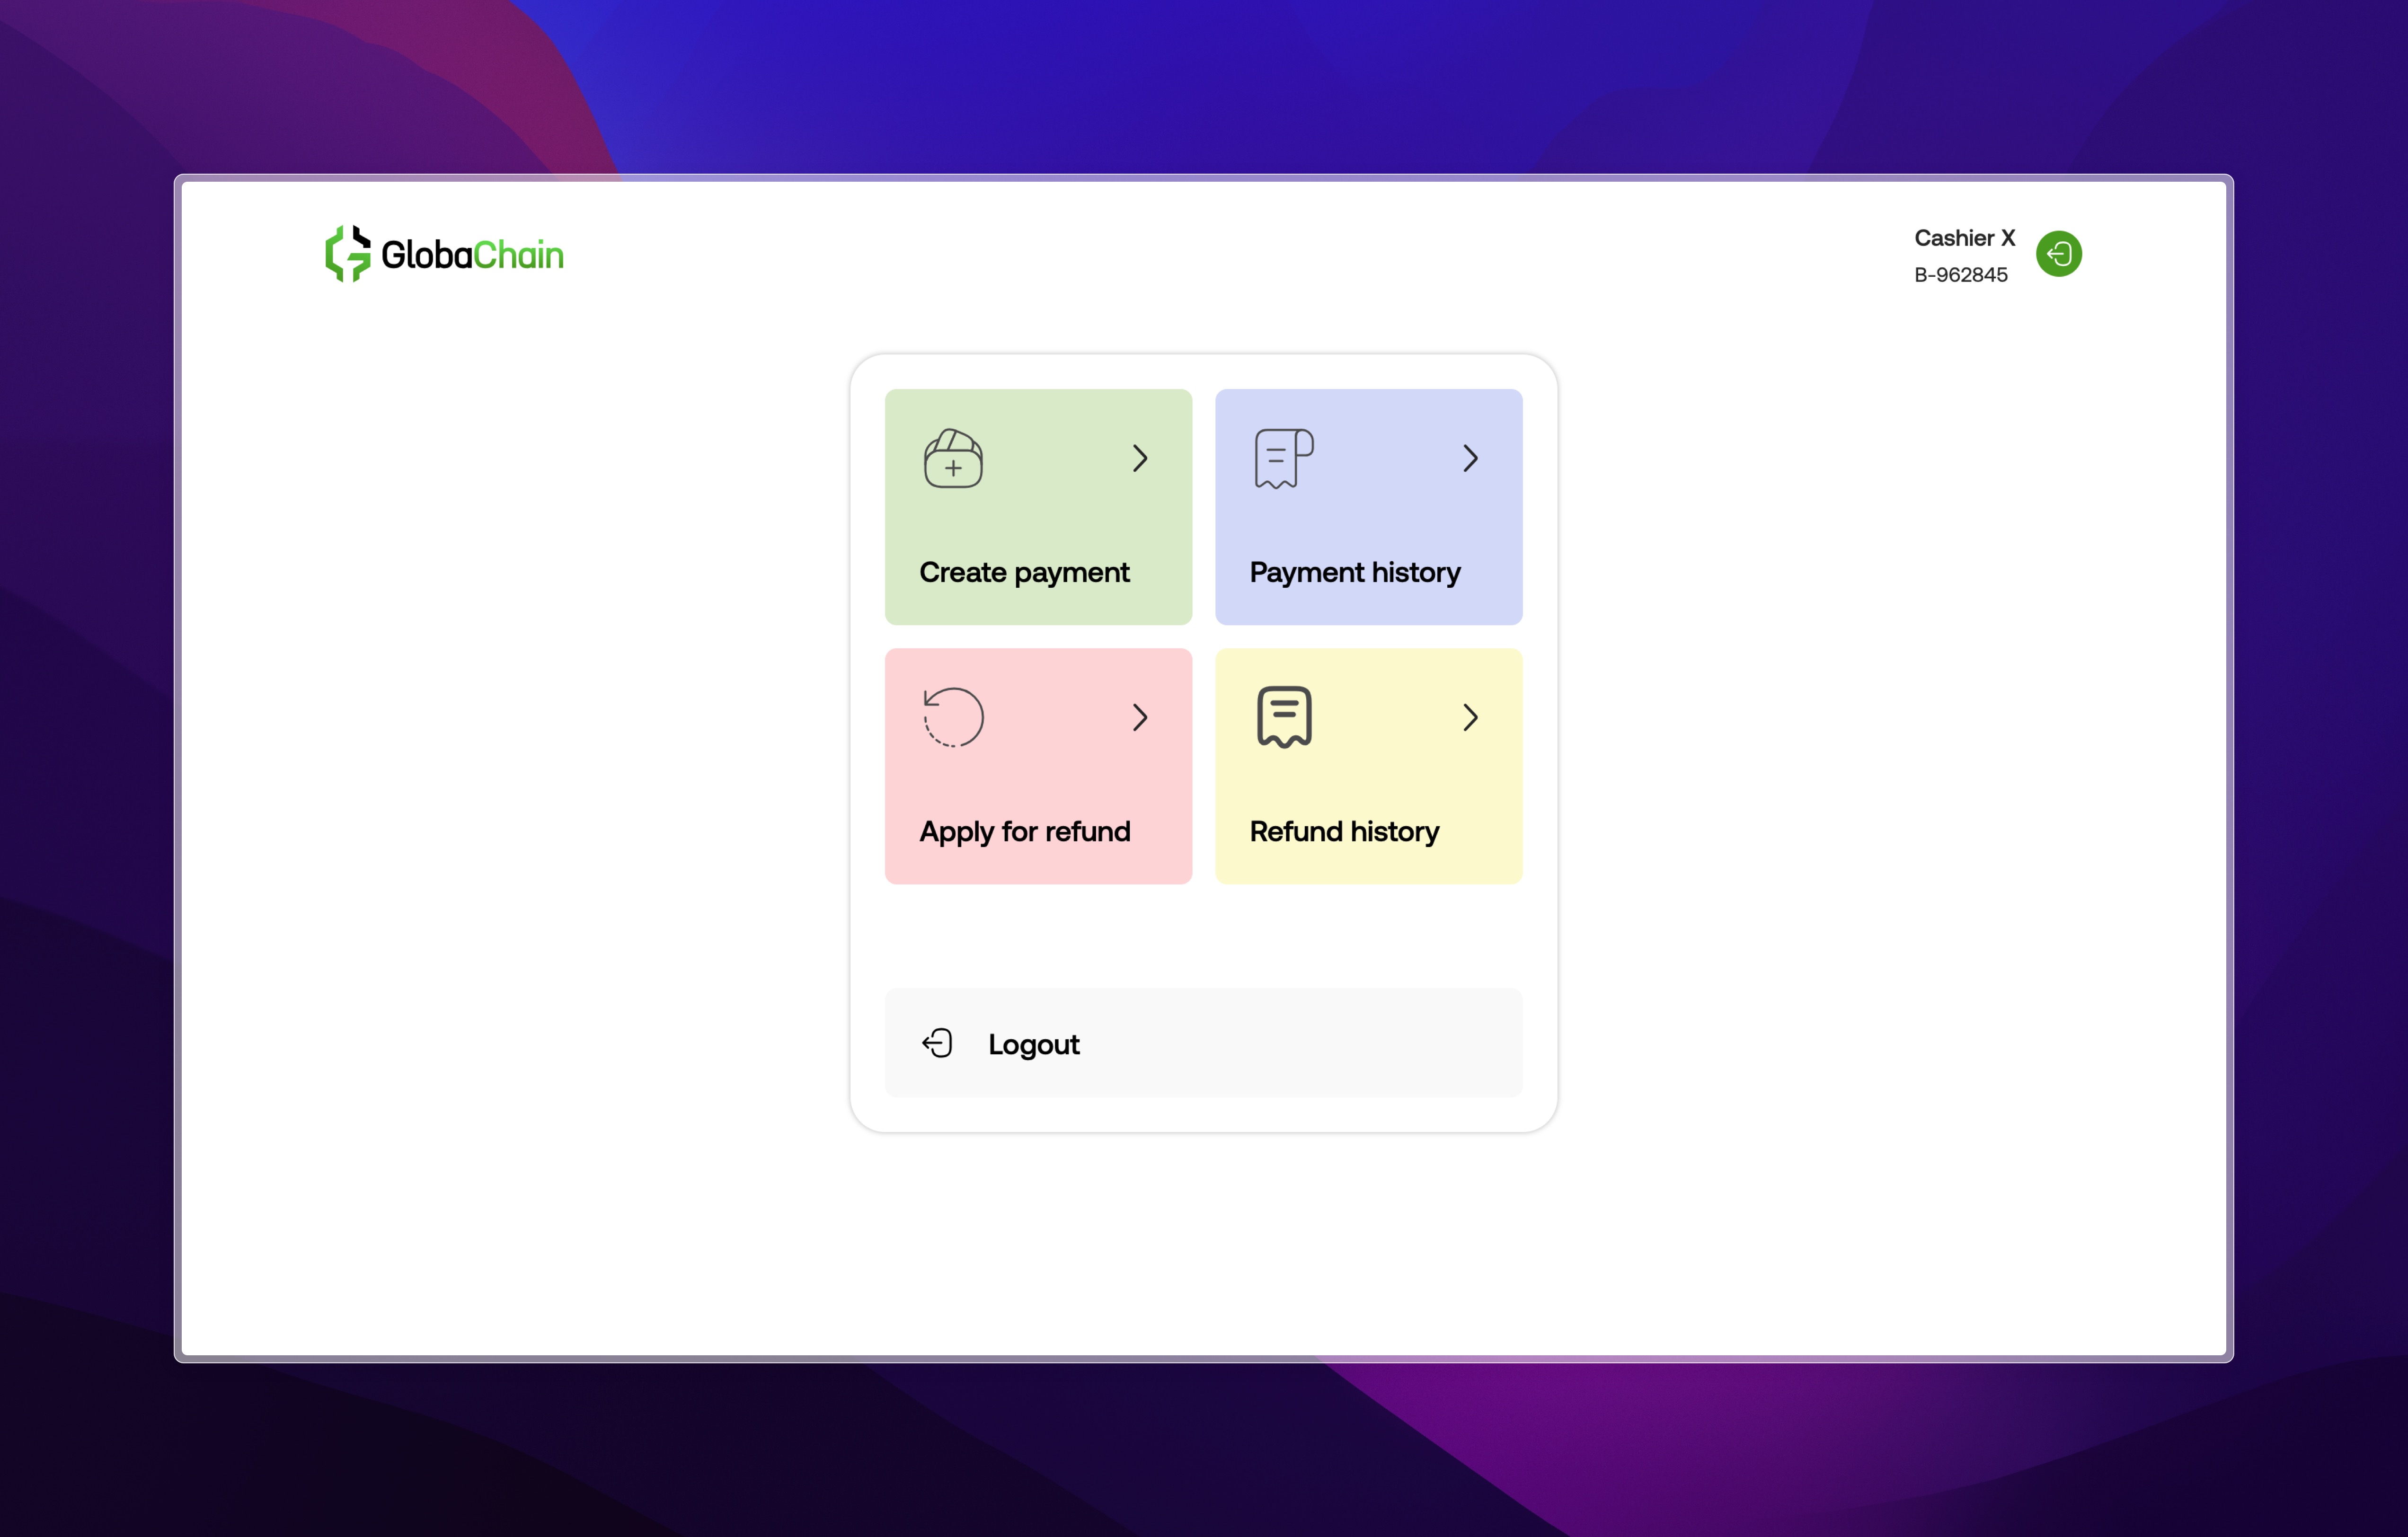Click the receipt icon on Payment history
This screenshot has height=1537, width=2408.
pos(1284,458)
